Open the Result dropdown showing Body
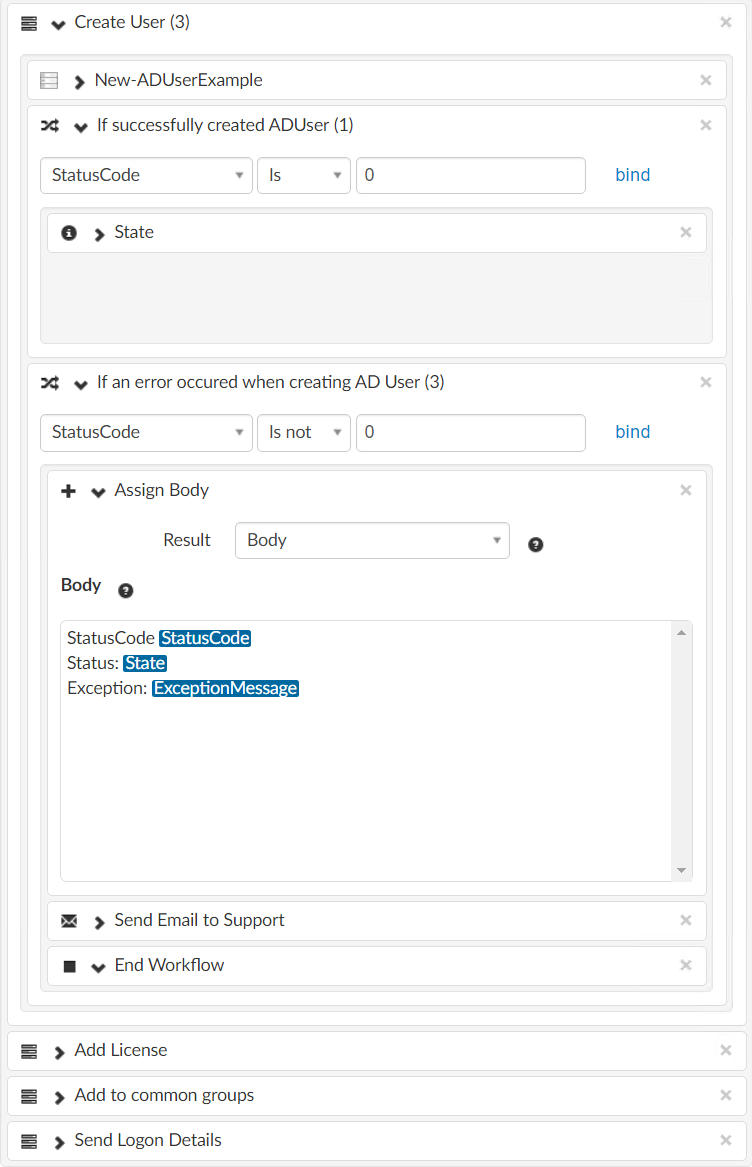Screen dimensions: 752x1167 [x=372, y=540]
